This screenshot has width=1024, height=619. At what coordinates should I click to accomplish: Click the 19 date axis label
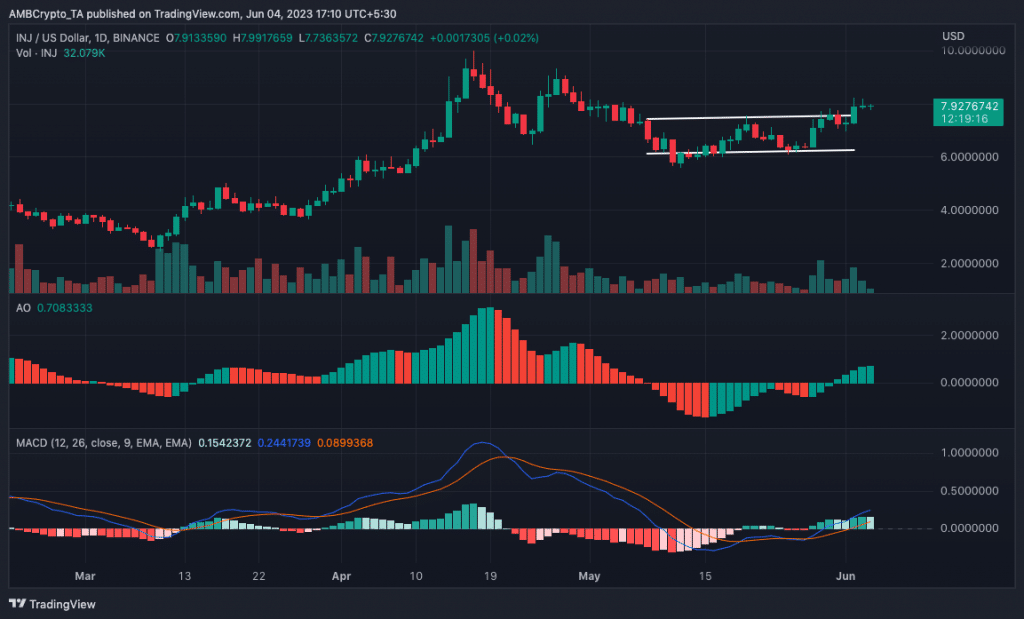[490, 576]
